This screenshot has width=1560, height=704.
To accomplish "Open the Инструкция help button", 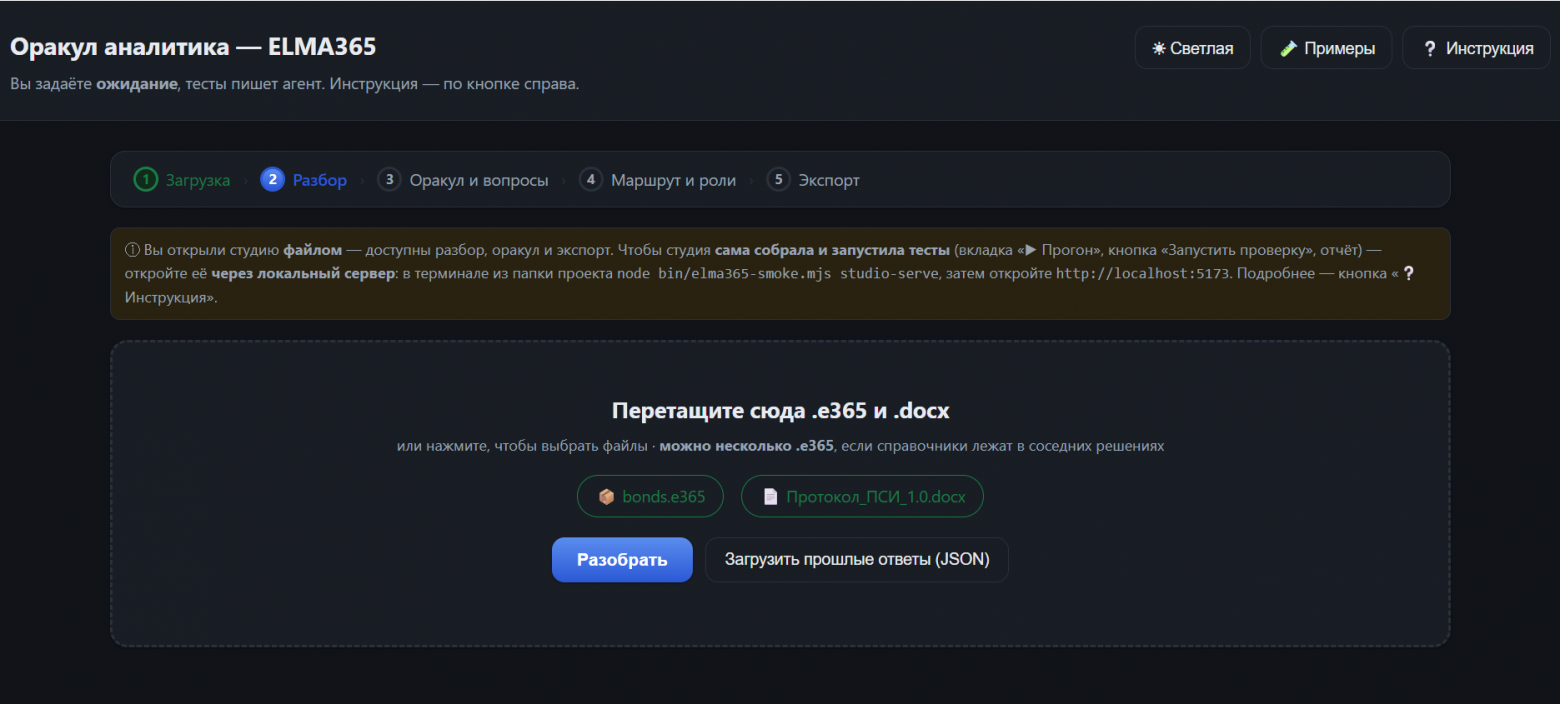I will click(x=1478, y=48).
